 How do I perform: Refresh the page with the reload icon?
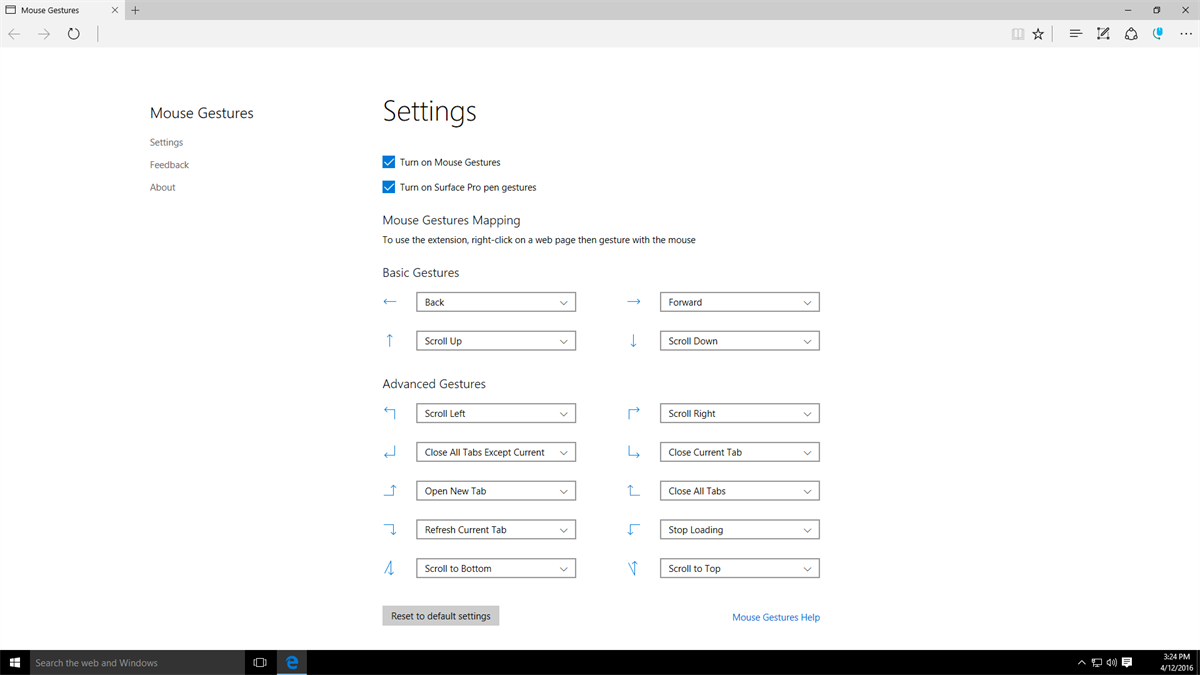click(x=74, y=34)
